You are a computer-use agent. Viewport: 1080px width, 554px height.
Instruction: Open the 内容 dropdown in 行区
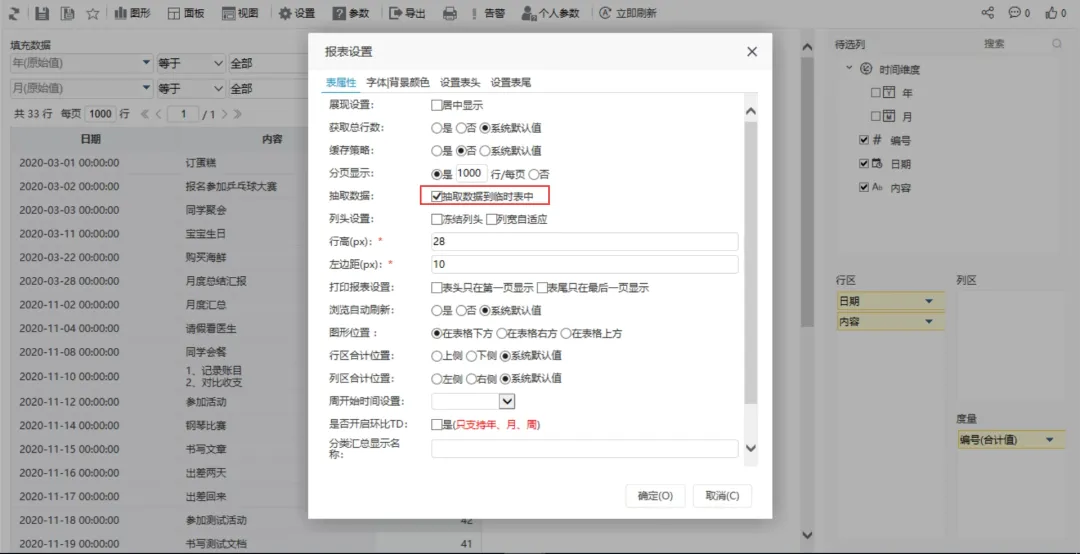[x=928, y=322]
